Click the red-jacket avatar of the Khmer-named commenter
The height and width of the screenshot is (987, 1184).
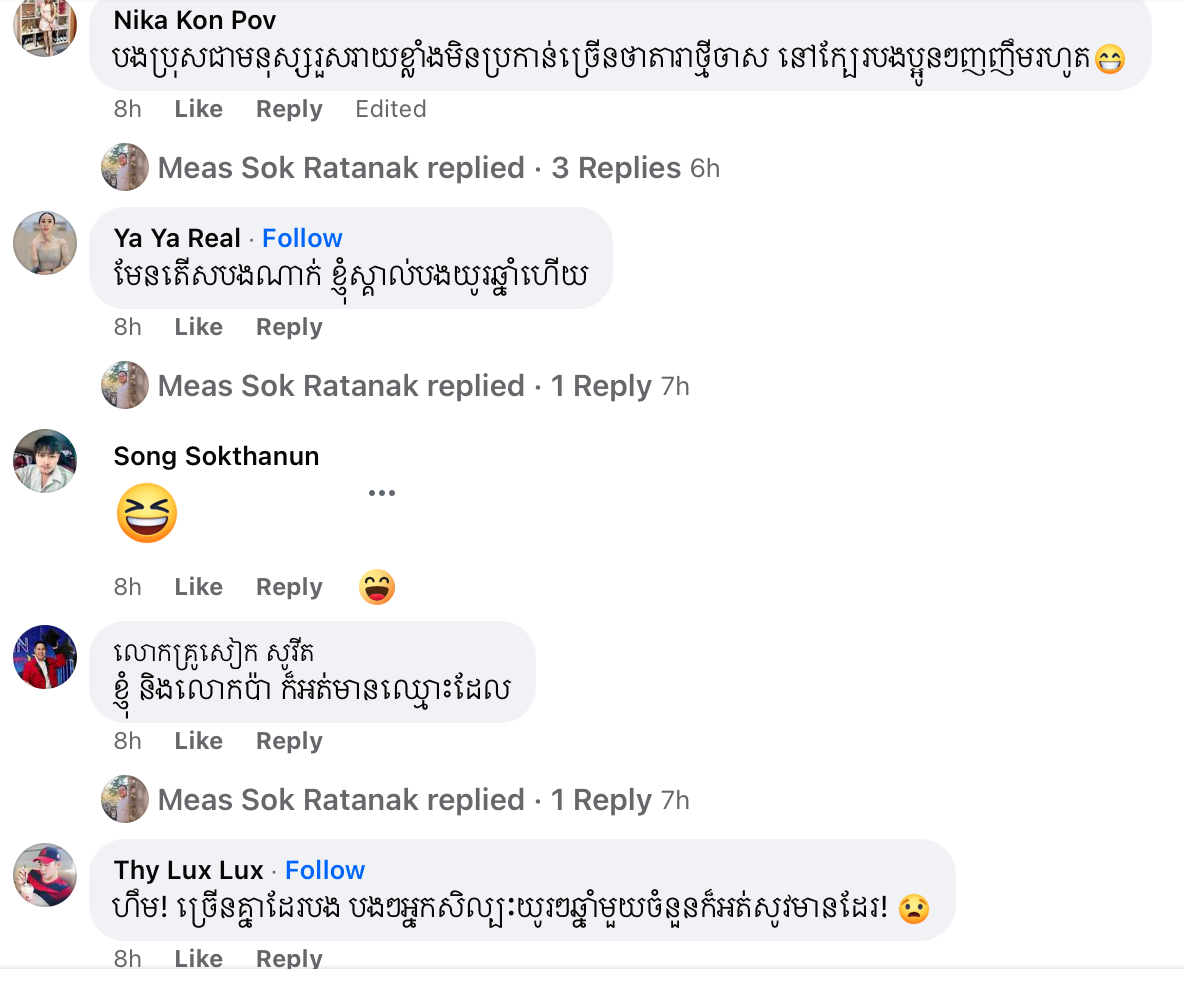point(45,657)
